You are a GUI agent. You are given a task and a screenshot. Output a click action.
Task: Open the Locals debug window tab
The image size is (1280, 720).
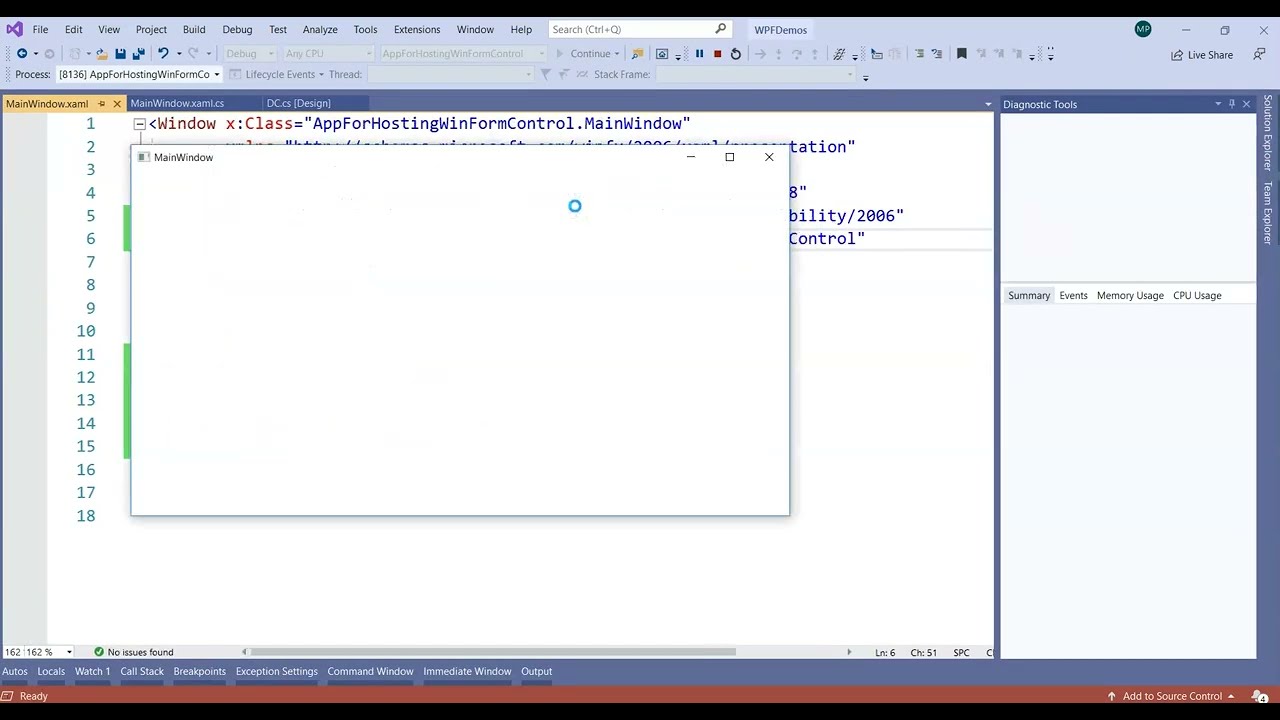tap(51, 671)
